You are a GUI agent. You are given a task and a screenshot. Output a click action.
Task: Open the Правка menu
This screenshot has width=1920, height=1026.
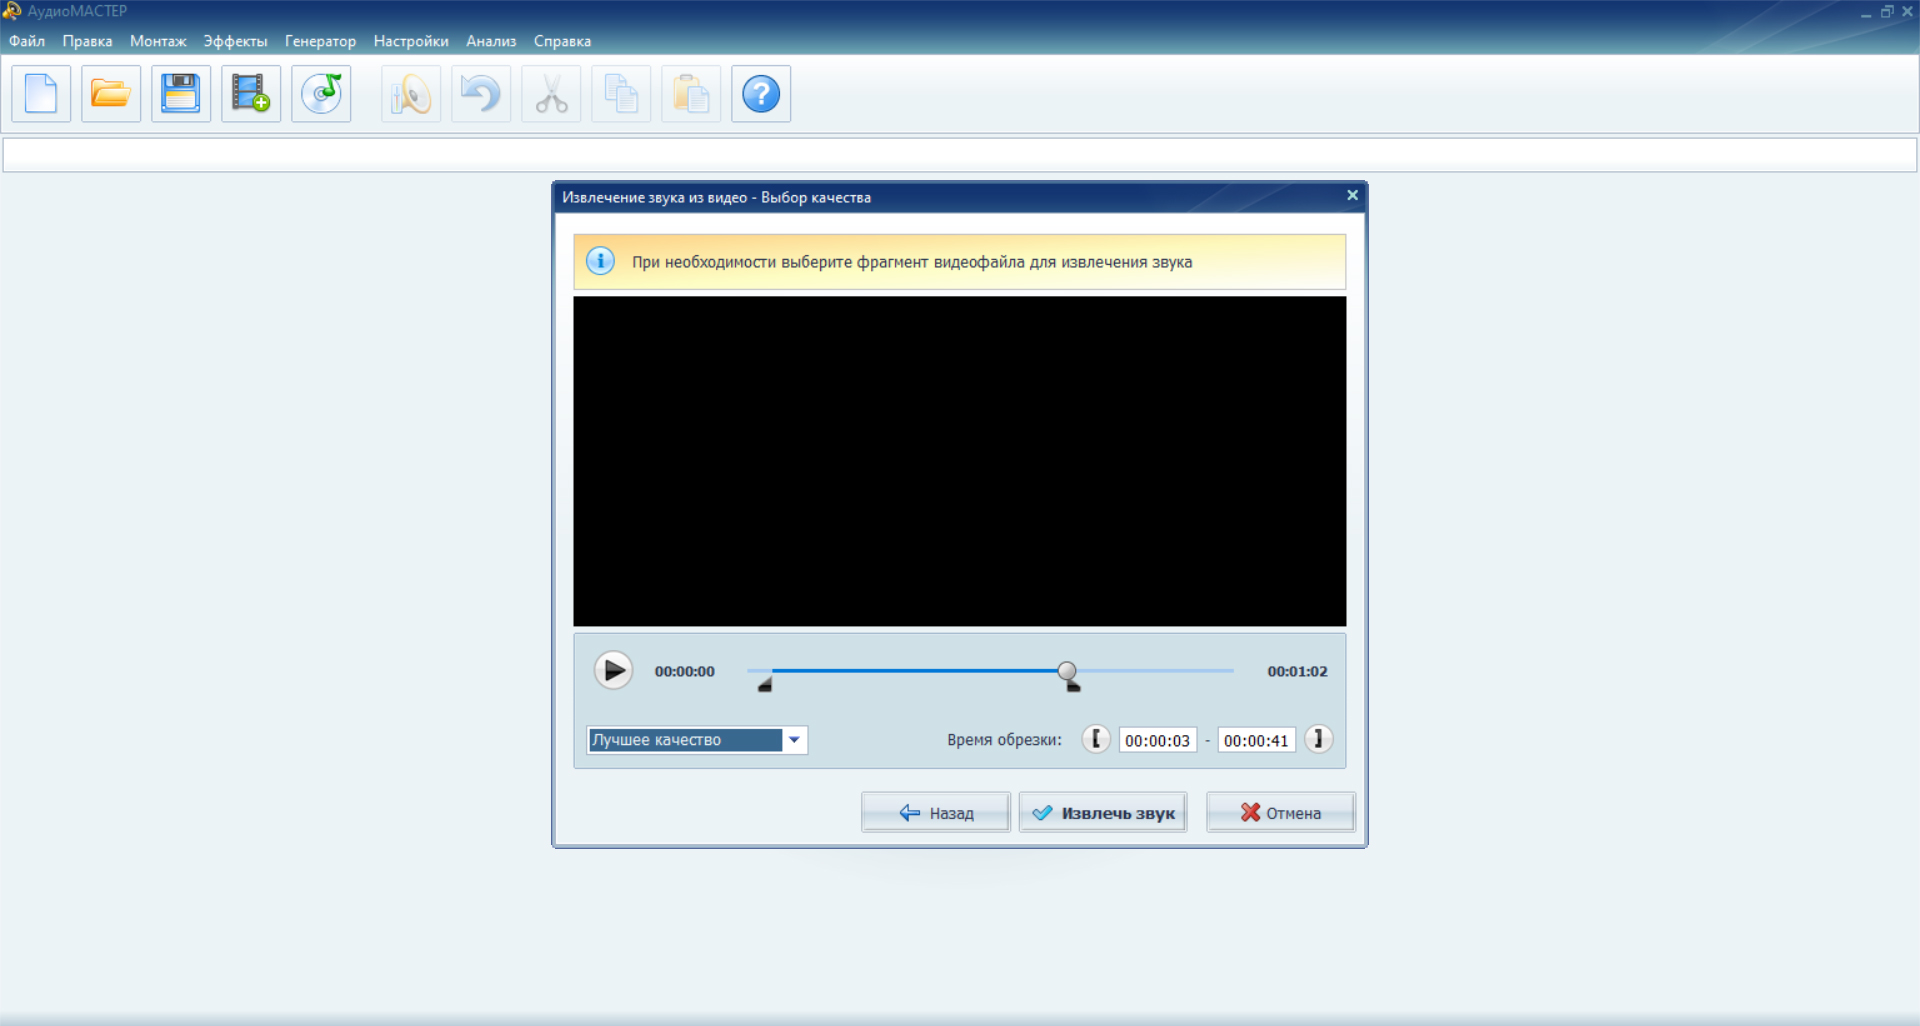[87, 41]
